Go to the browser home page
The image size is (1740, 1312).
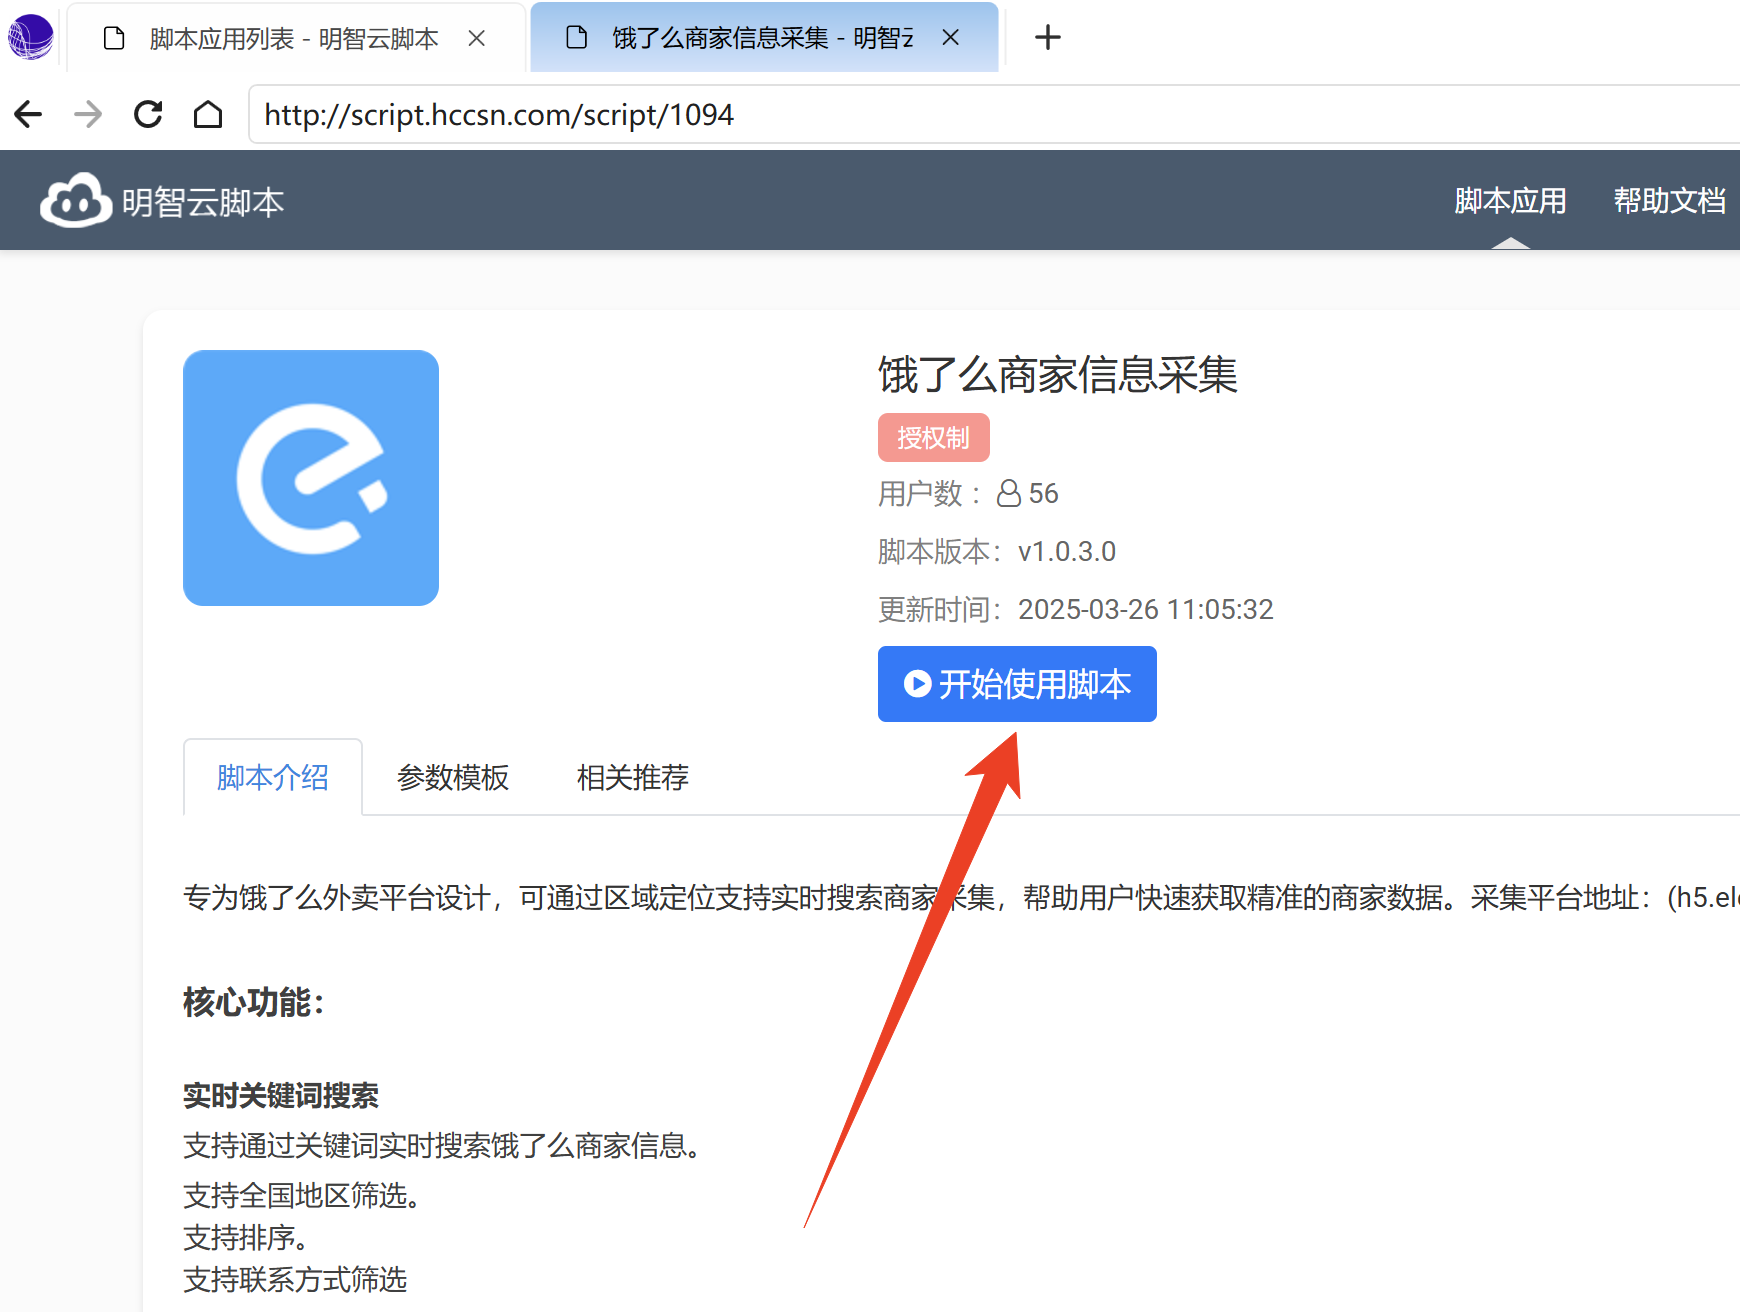pos(208,114)
